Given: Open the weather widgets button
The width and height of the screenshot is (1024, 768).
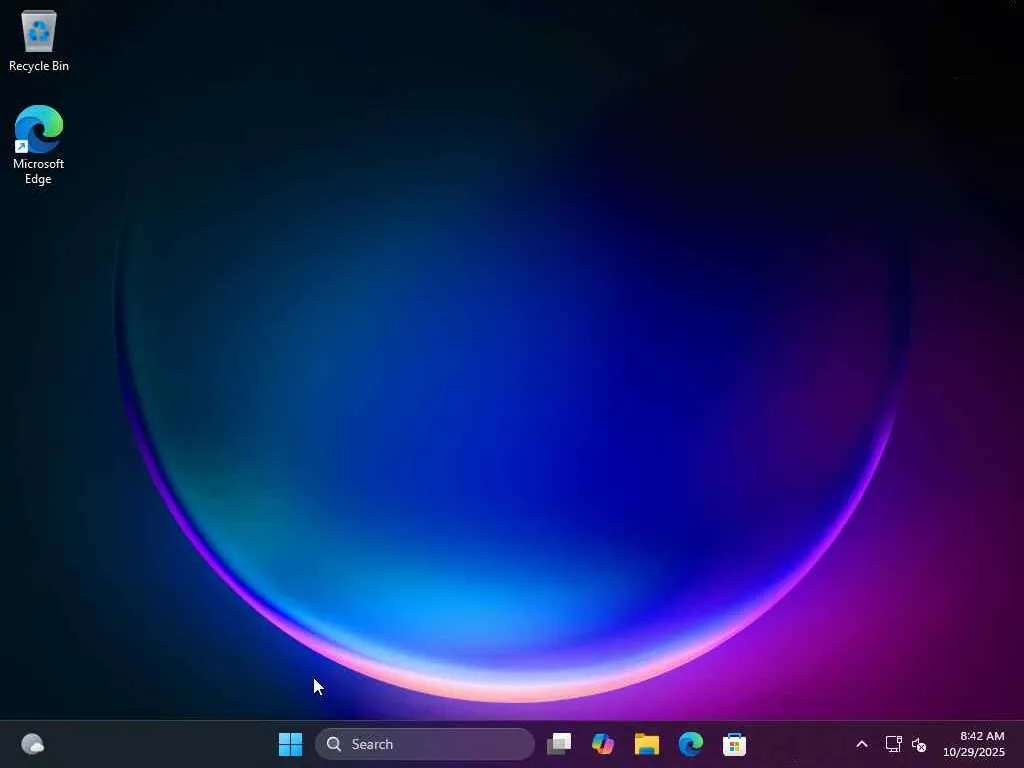Looking at the screenshot, I should 33,744.
